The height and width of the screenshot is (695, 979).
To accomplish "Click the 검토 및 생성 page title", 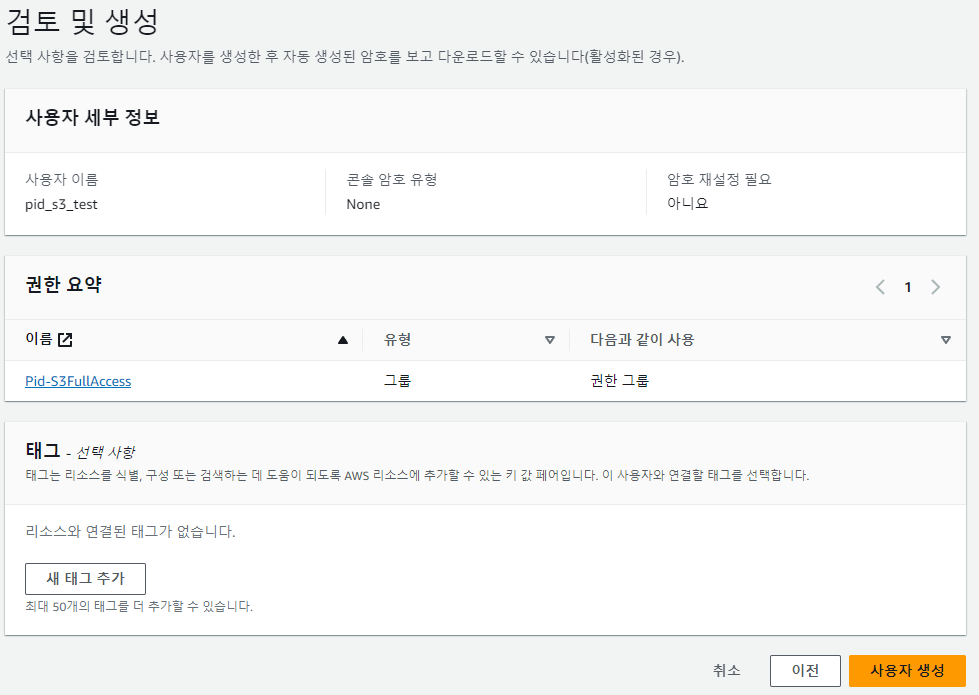I will (82, 22).
